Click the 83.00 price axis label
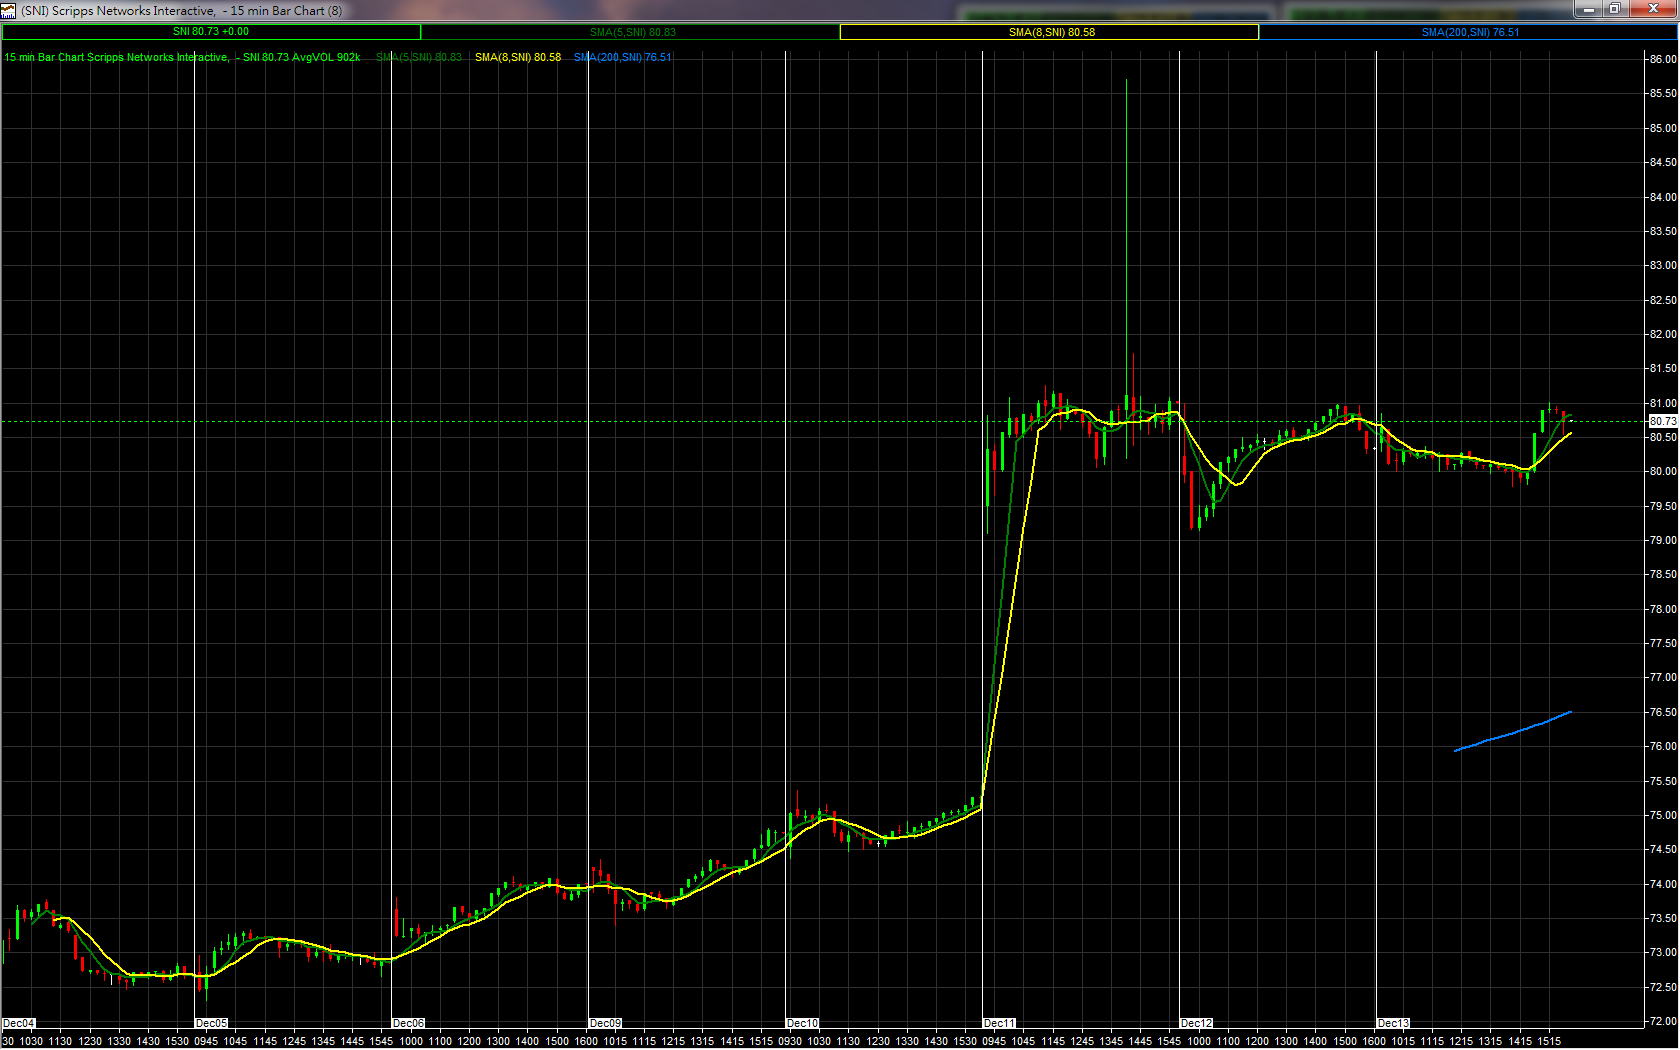1680x1050 pixels. [1663, 265]
